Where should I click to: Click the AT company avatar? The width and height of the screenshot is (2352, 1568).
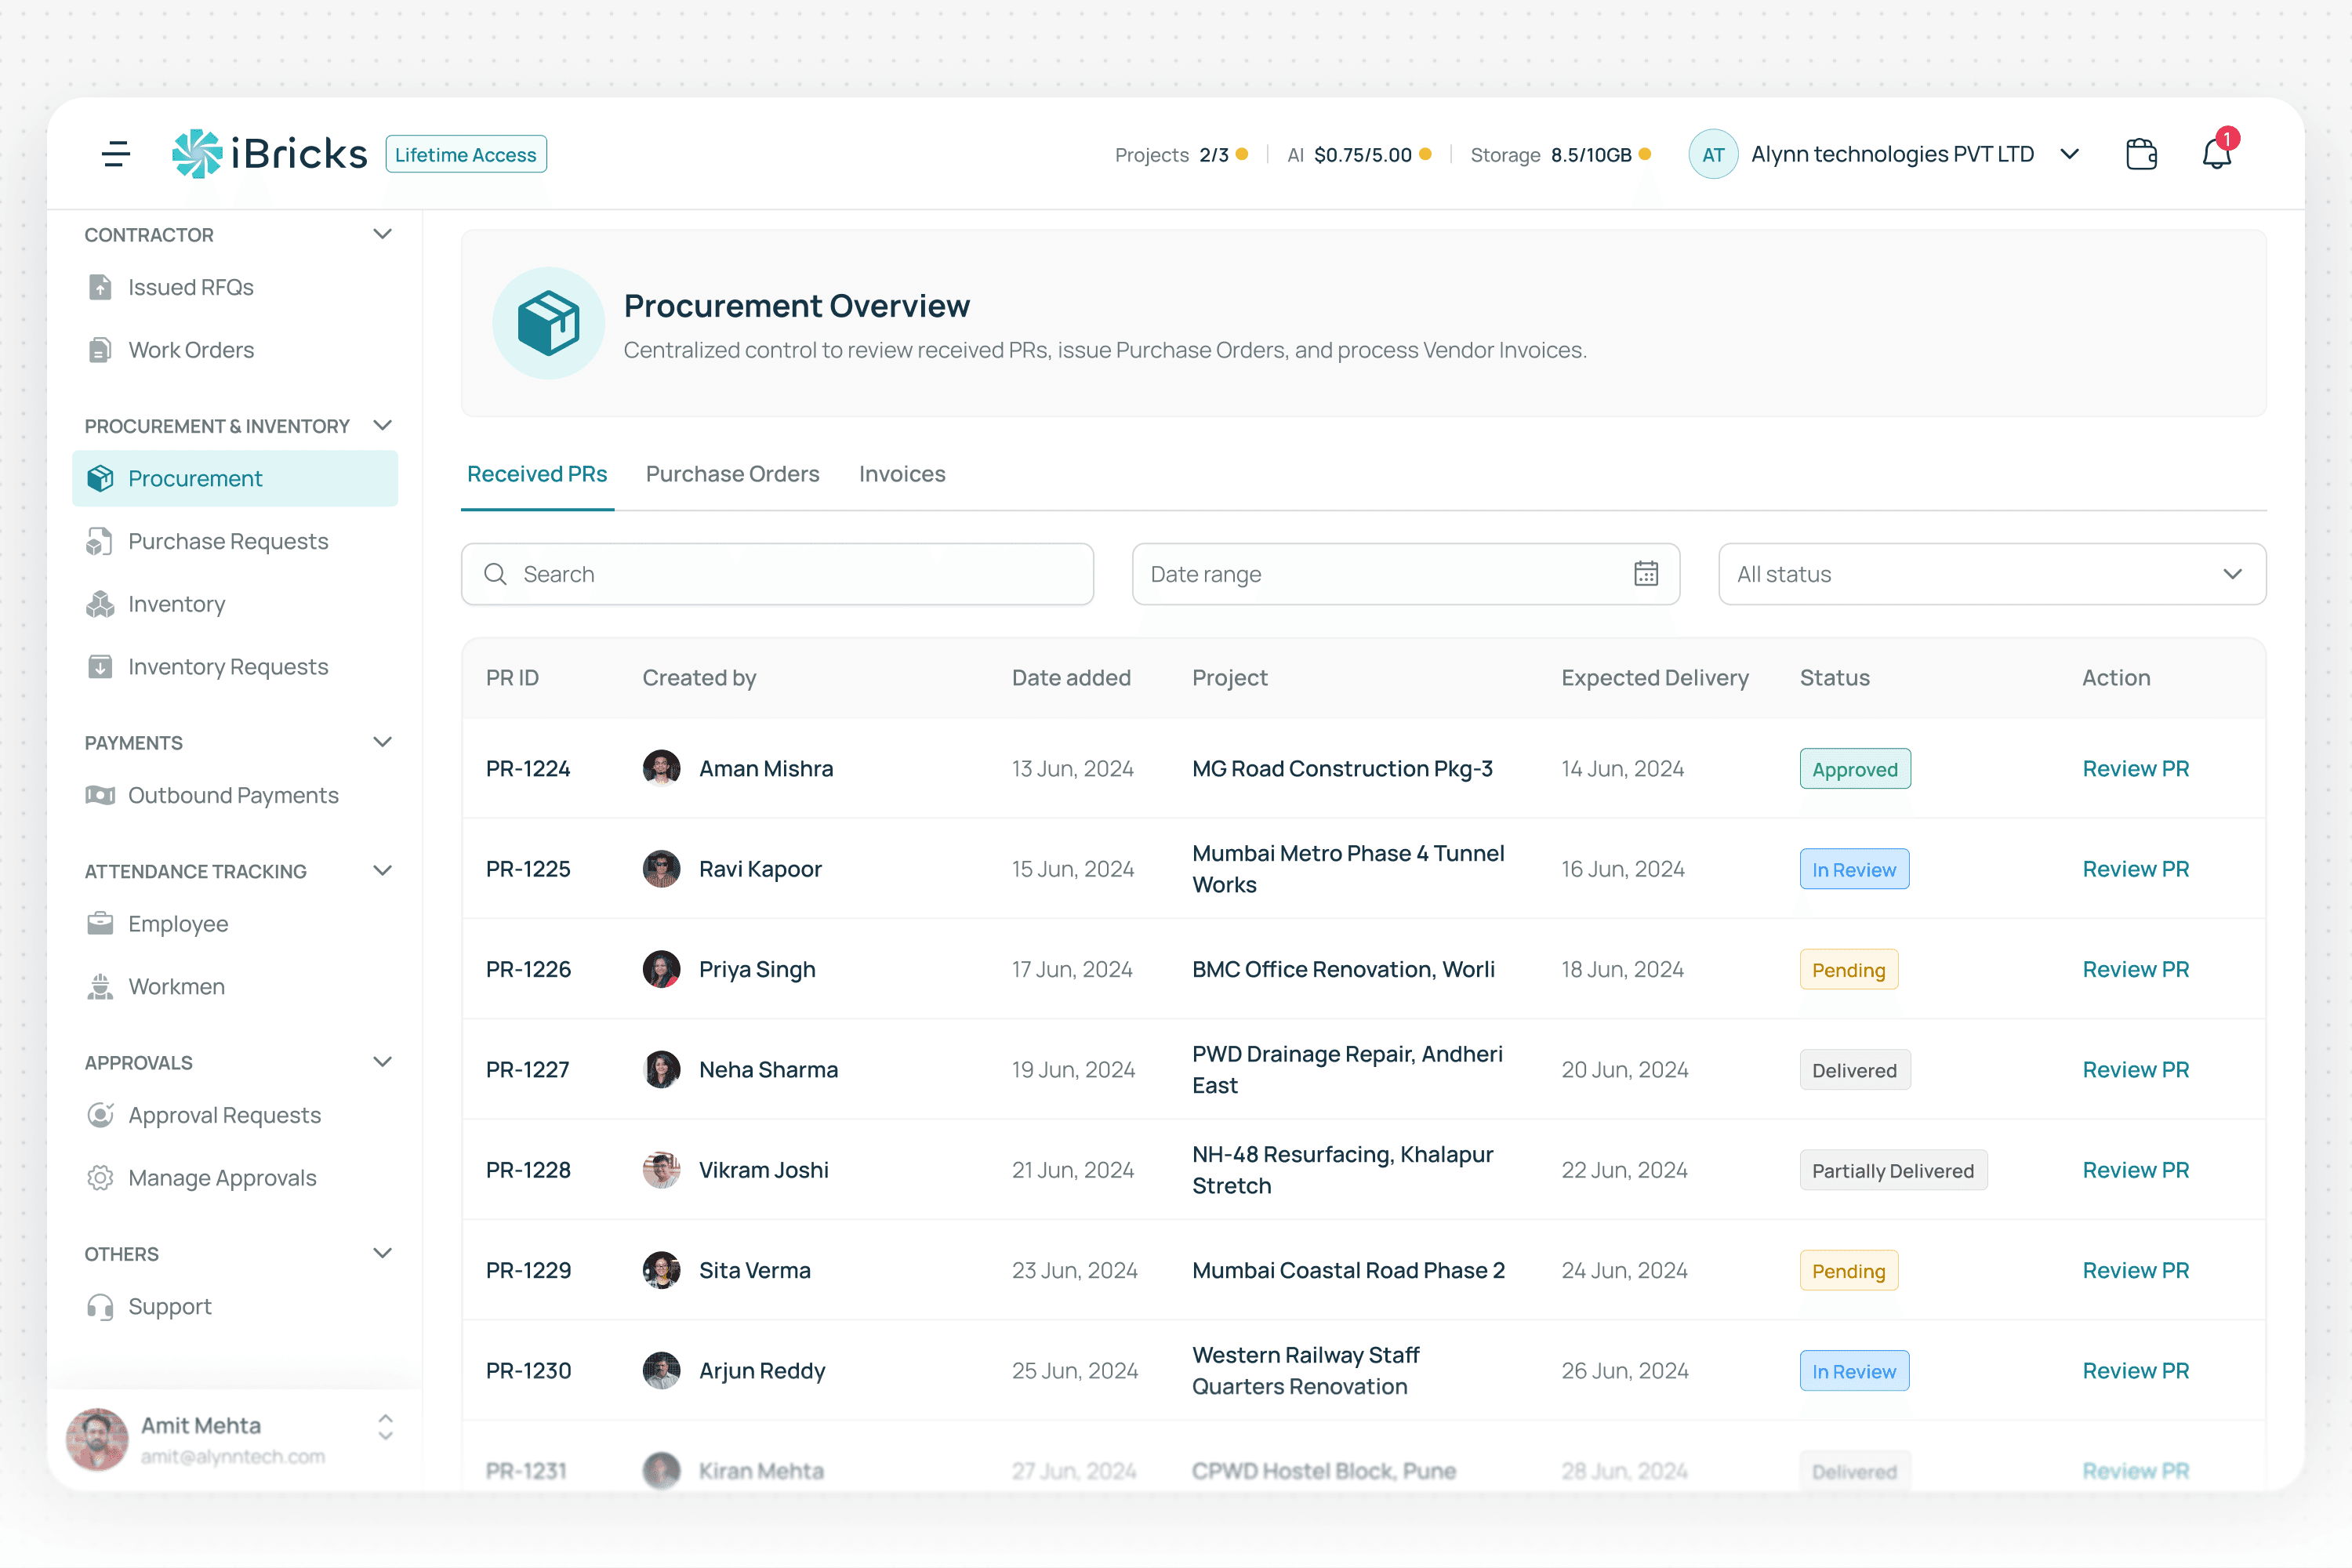1712,154
